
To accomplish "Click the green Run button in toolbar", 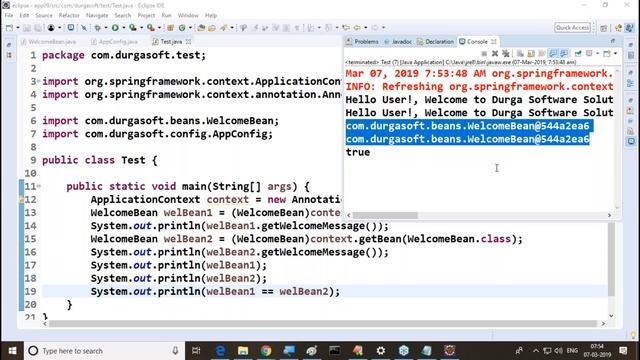I will tap(115, 28).
